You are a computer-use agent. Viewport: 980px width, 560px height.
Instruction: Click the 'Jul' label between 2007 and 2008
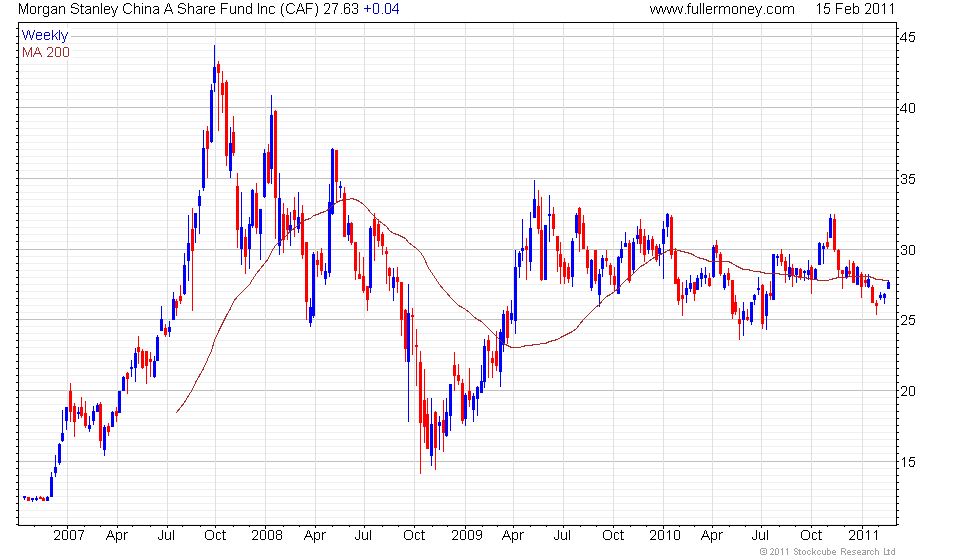pyautogui.click(x=166, y=535)
